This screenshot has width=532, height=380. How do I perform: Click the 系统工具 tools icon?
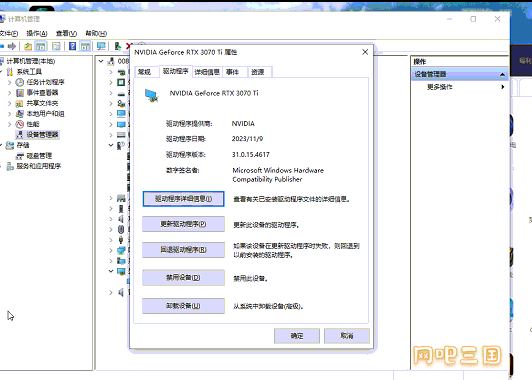point(10,72)
